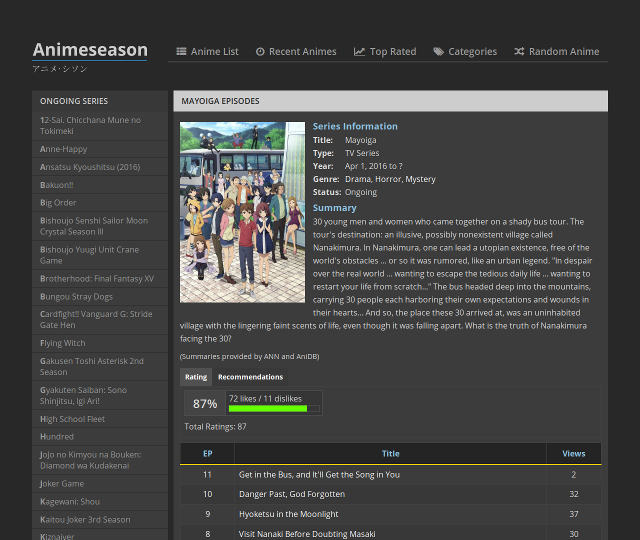The height and width of the screenshot is (540, 640).
Task: Switch to the Recommendations tab
Action: pos(250,377)
